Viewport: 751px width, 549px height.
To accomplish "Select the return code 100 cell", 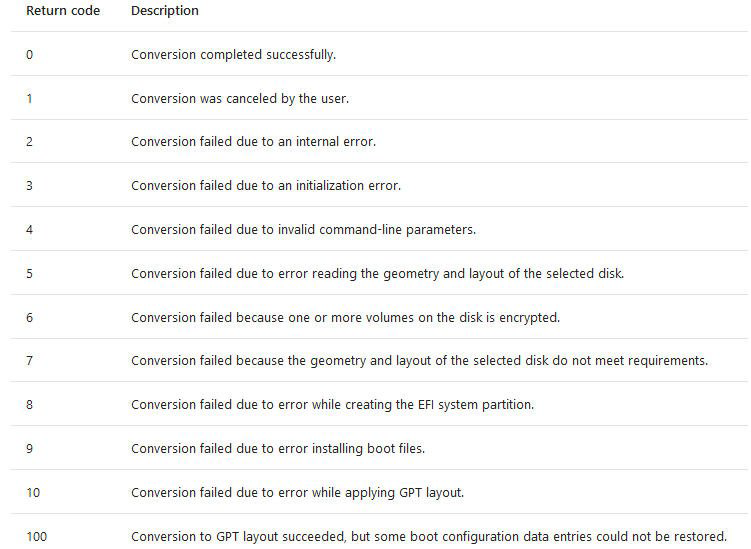I will [36, 537].
